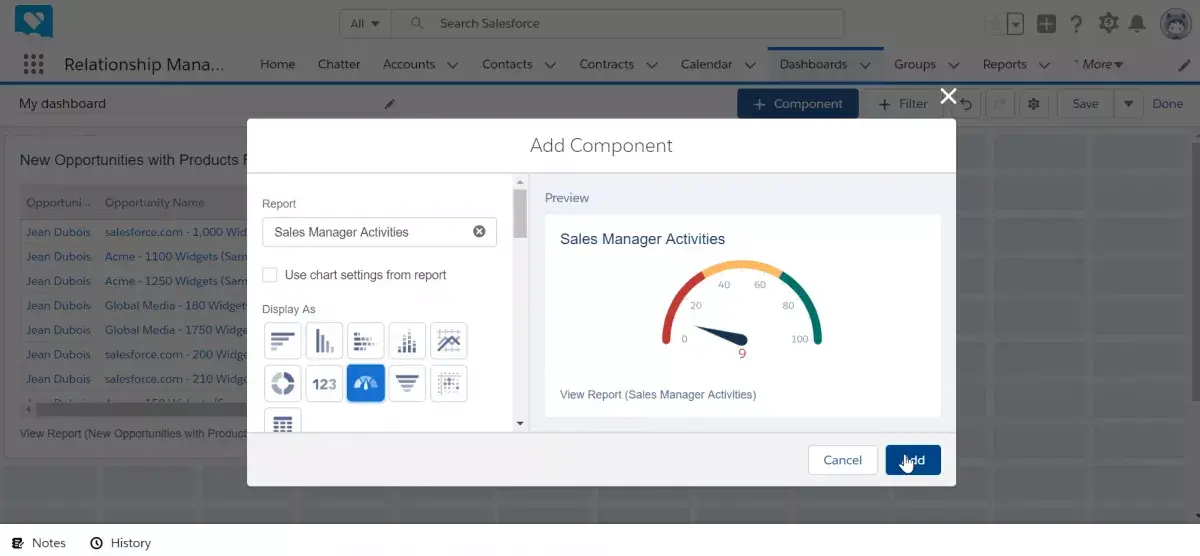The image size is (1200, 556).
Task: Select line chart display type
Action: (x=448, y=341)
